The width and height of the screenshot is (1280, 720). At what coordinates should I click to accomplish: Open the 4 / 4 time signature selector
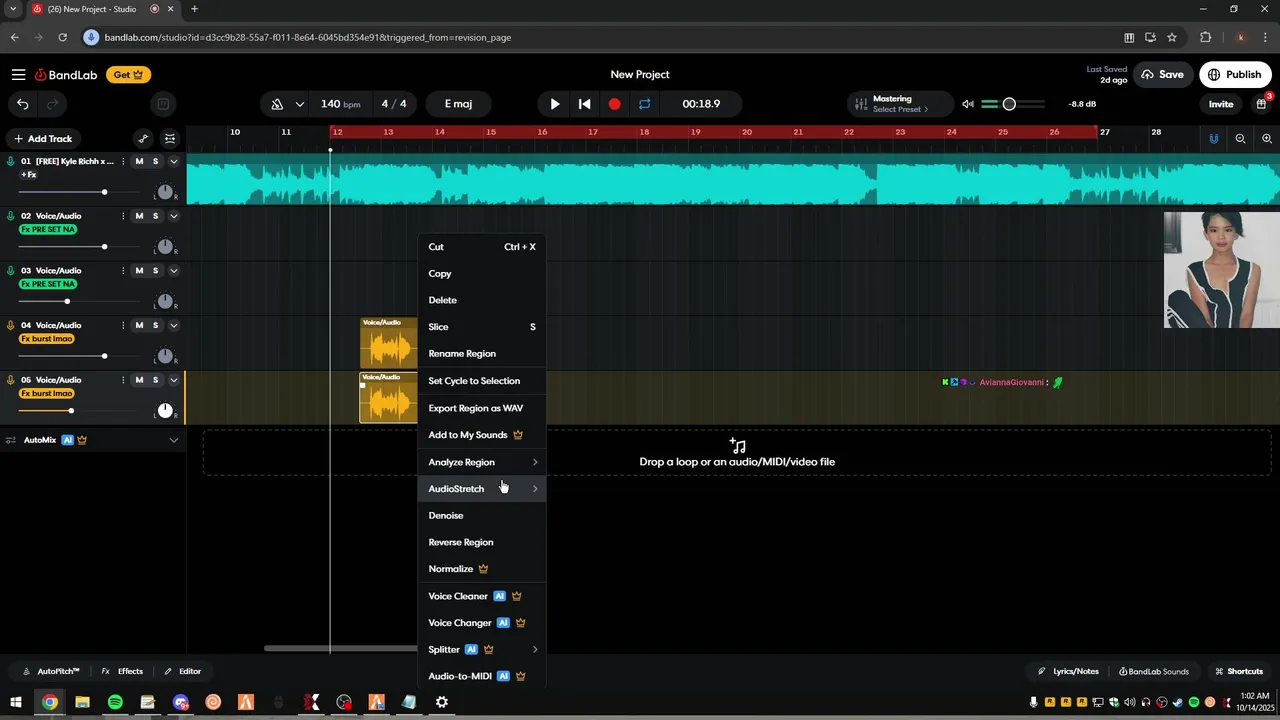pyautogui.click(x=394, y=104)
